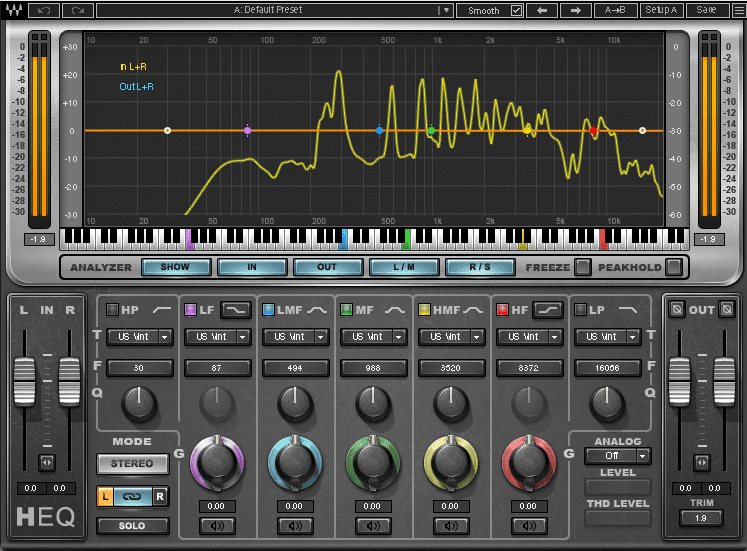Screen dimensions: 747x551
Task: Toggle the purple LF band on/off
Action: click(190, 310)
